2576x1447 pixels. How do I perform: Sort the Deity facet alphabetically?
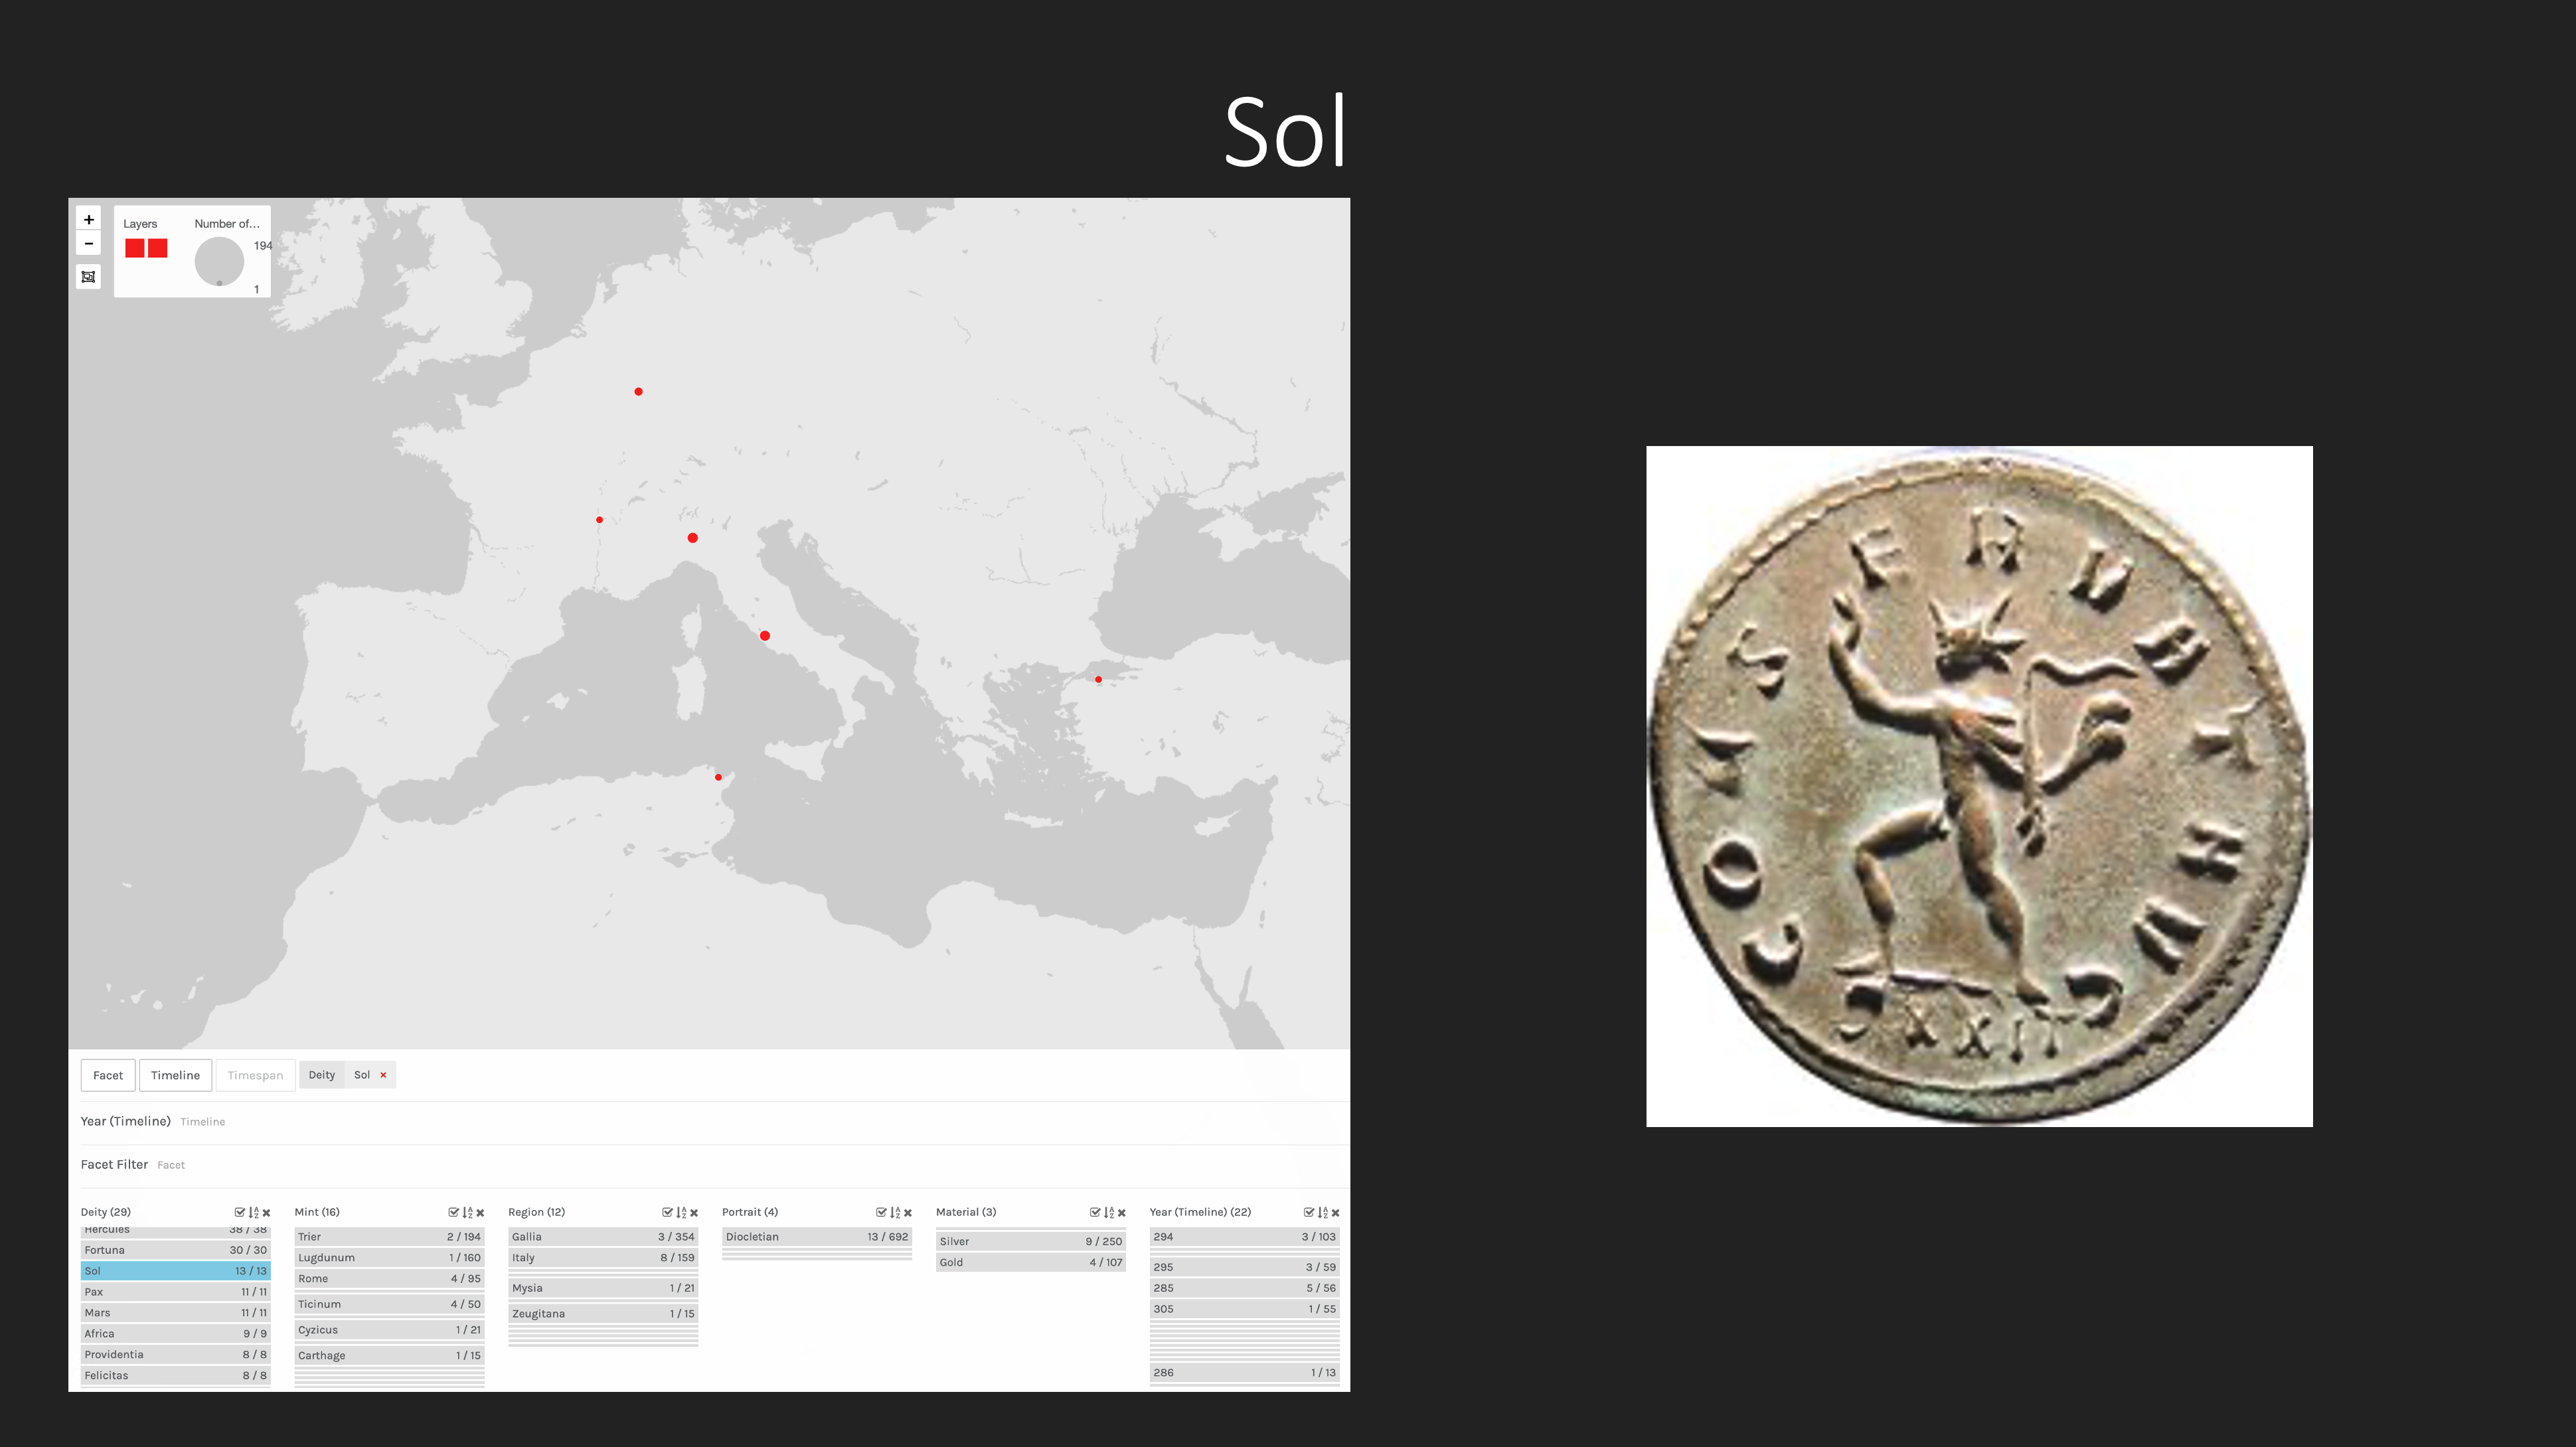(253, 1212)
